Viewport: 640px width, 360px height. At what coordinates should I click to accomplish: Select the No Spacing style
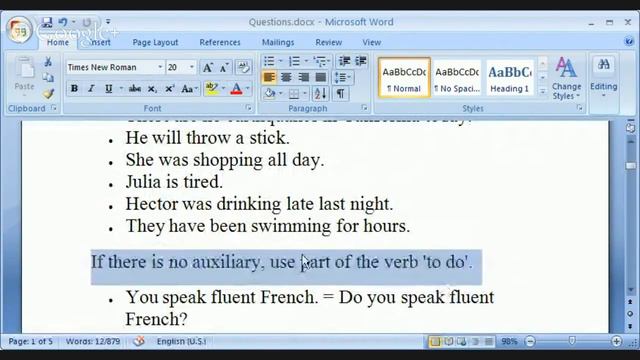click(x=457, y=78)
